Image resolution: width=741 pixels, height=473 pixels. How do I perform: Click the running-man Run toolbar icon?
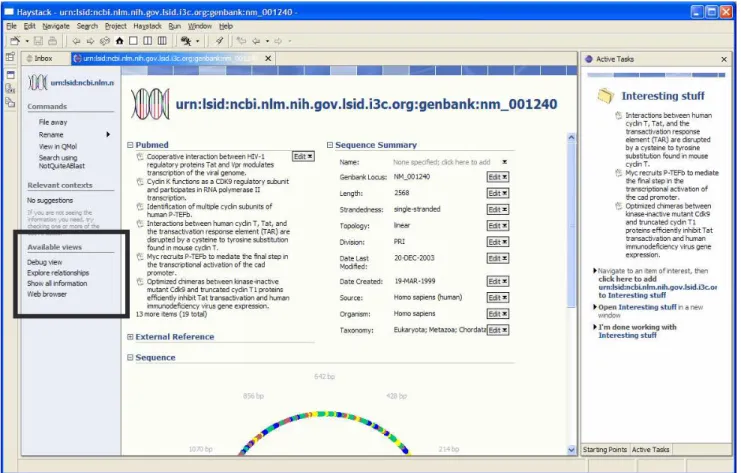(186, 41)
